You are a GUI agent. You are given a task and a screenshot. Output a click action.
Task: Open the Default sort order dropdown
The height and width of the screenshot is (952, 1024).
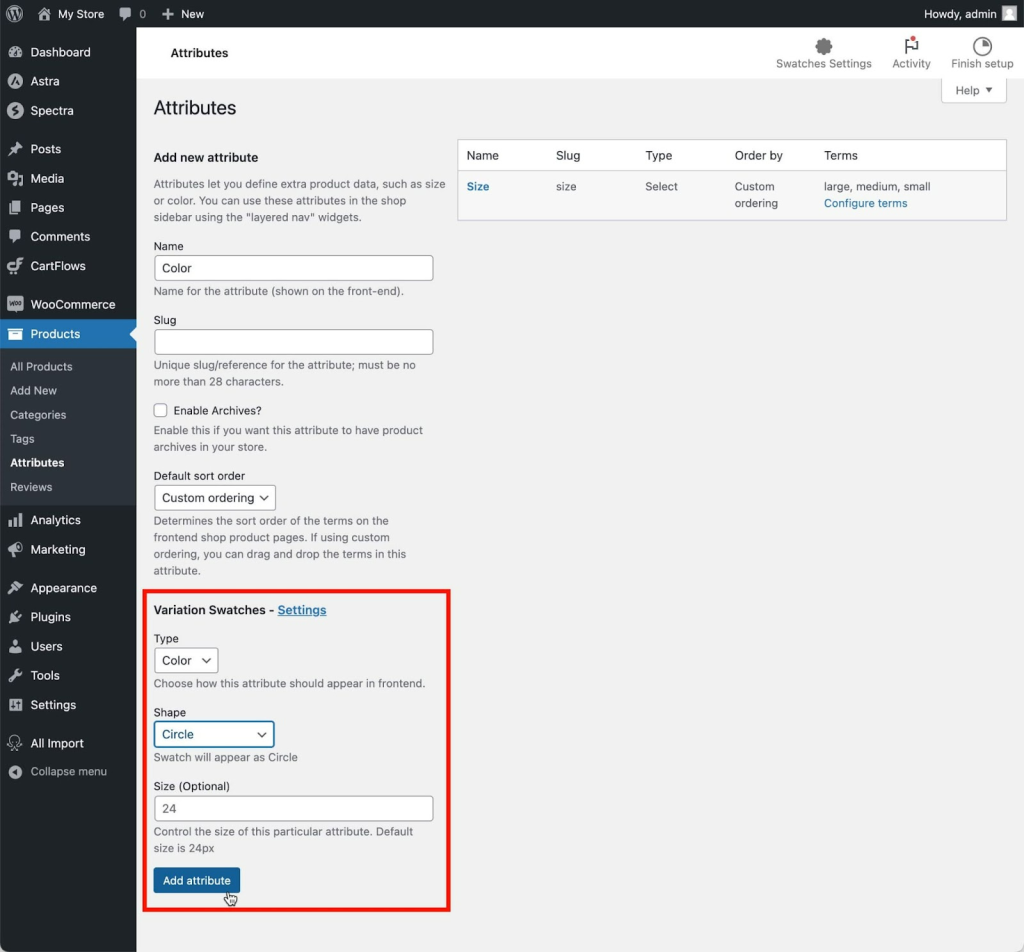coord(215,498)
